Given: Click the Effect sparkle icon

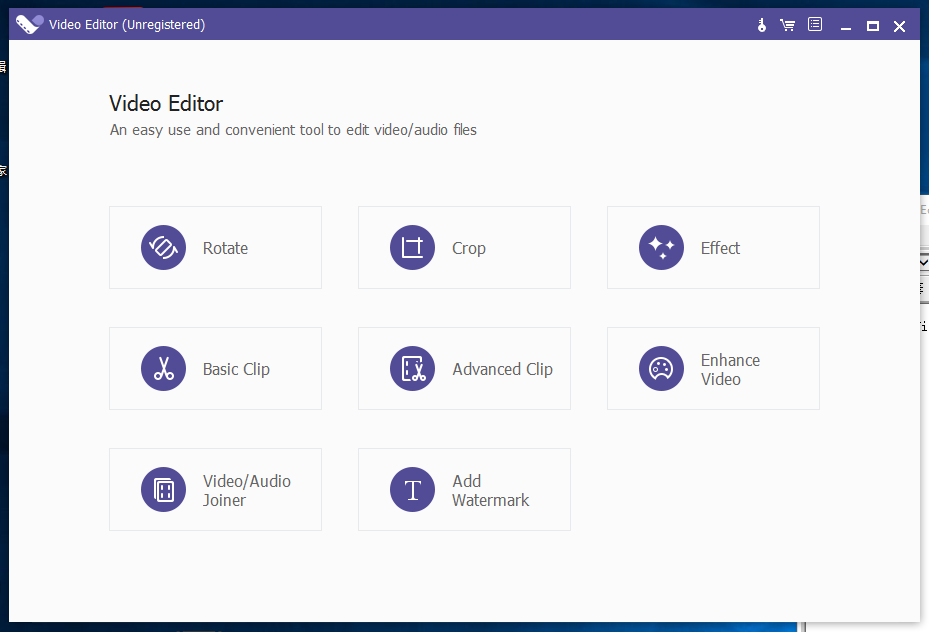Looking at the screenshot, I should pos(661,248).
